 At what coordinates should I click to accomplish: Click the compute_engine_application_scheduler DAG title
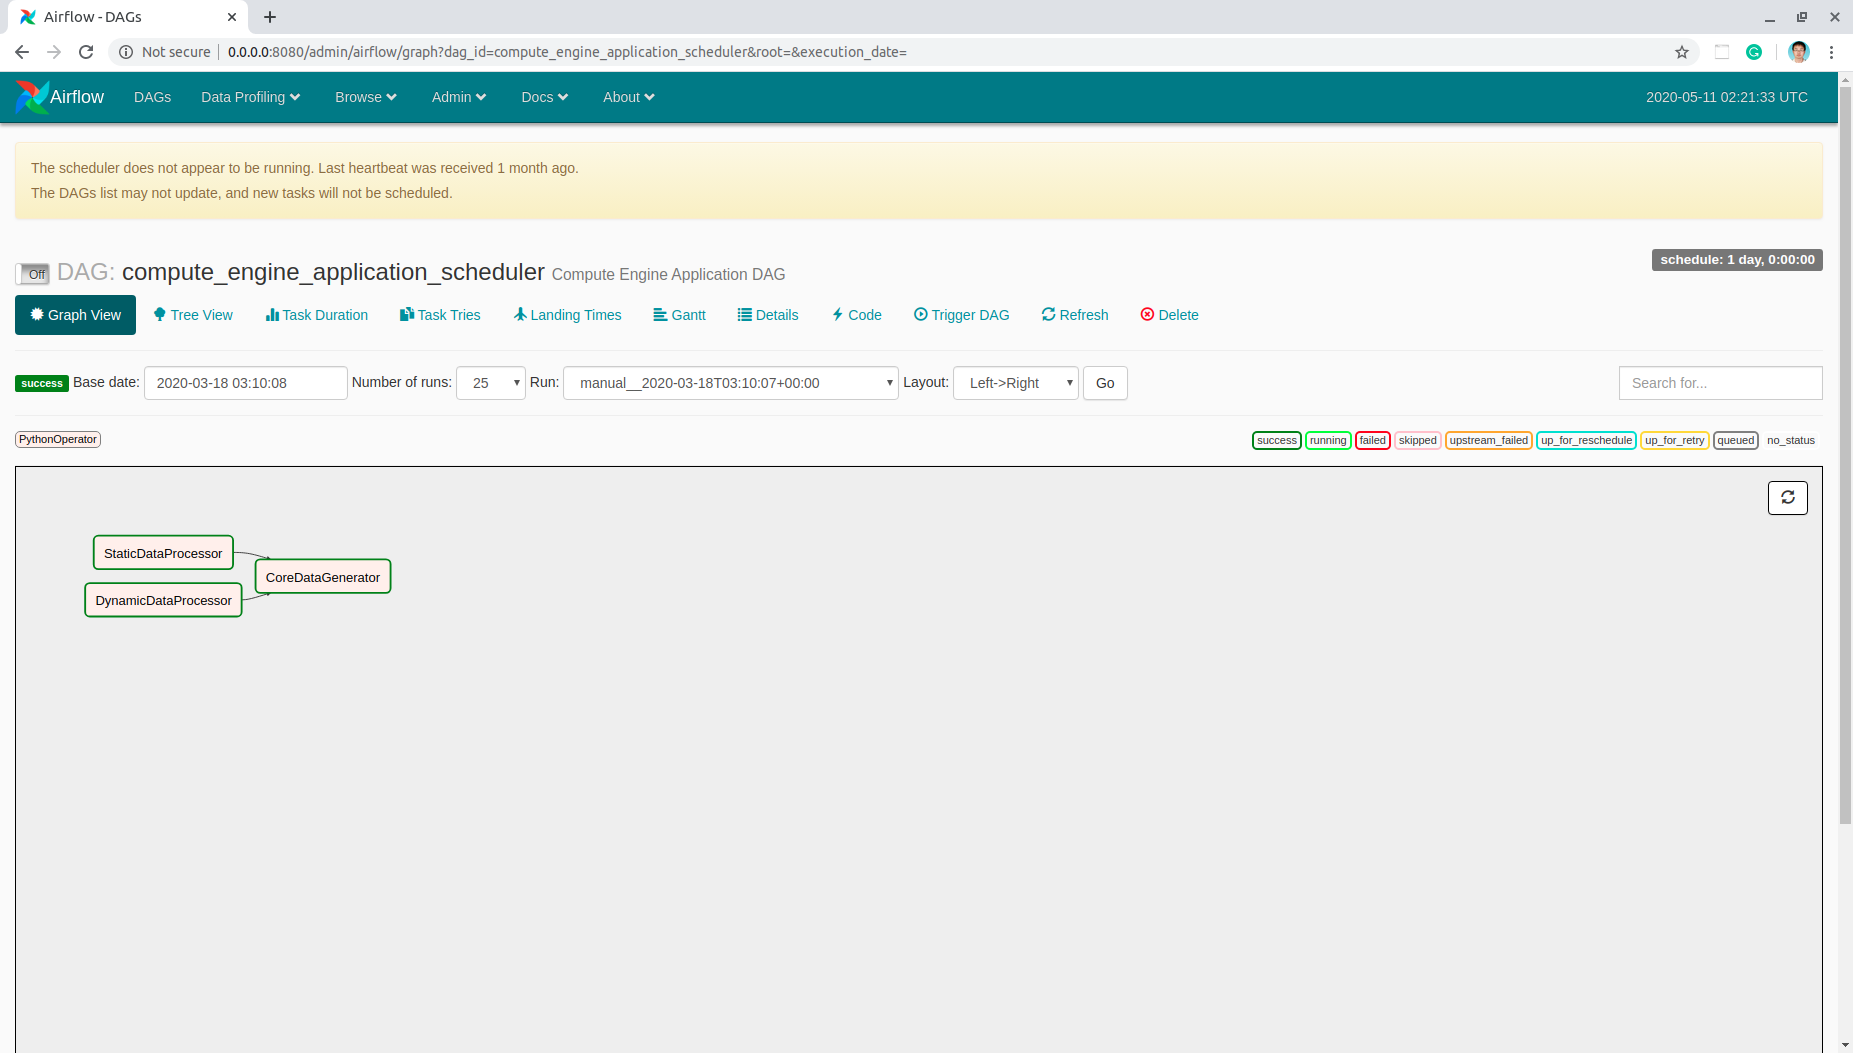pyautogui.click(x=333, y=272)
